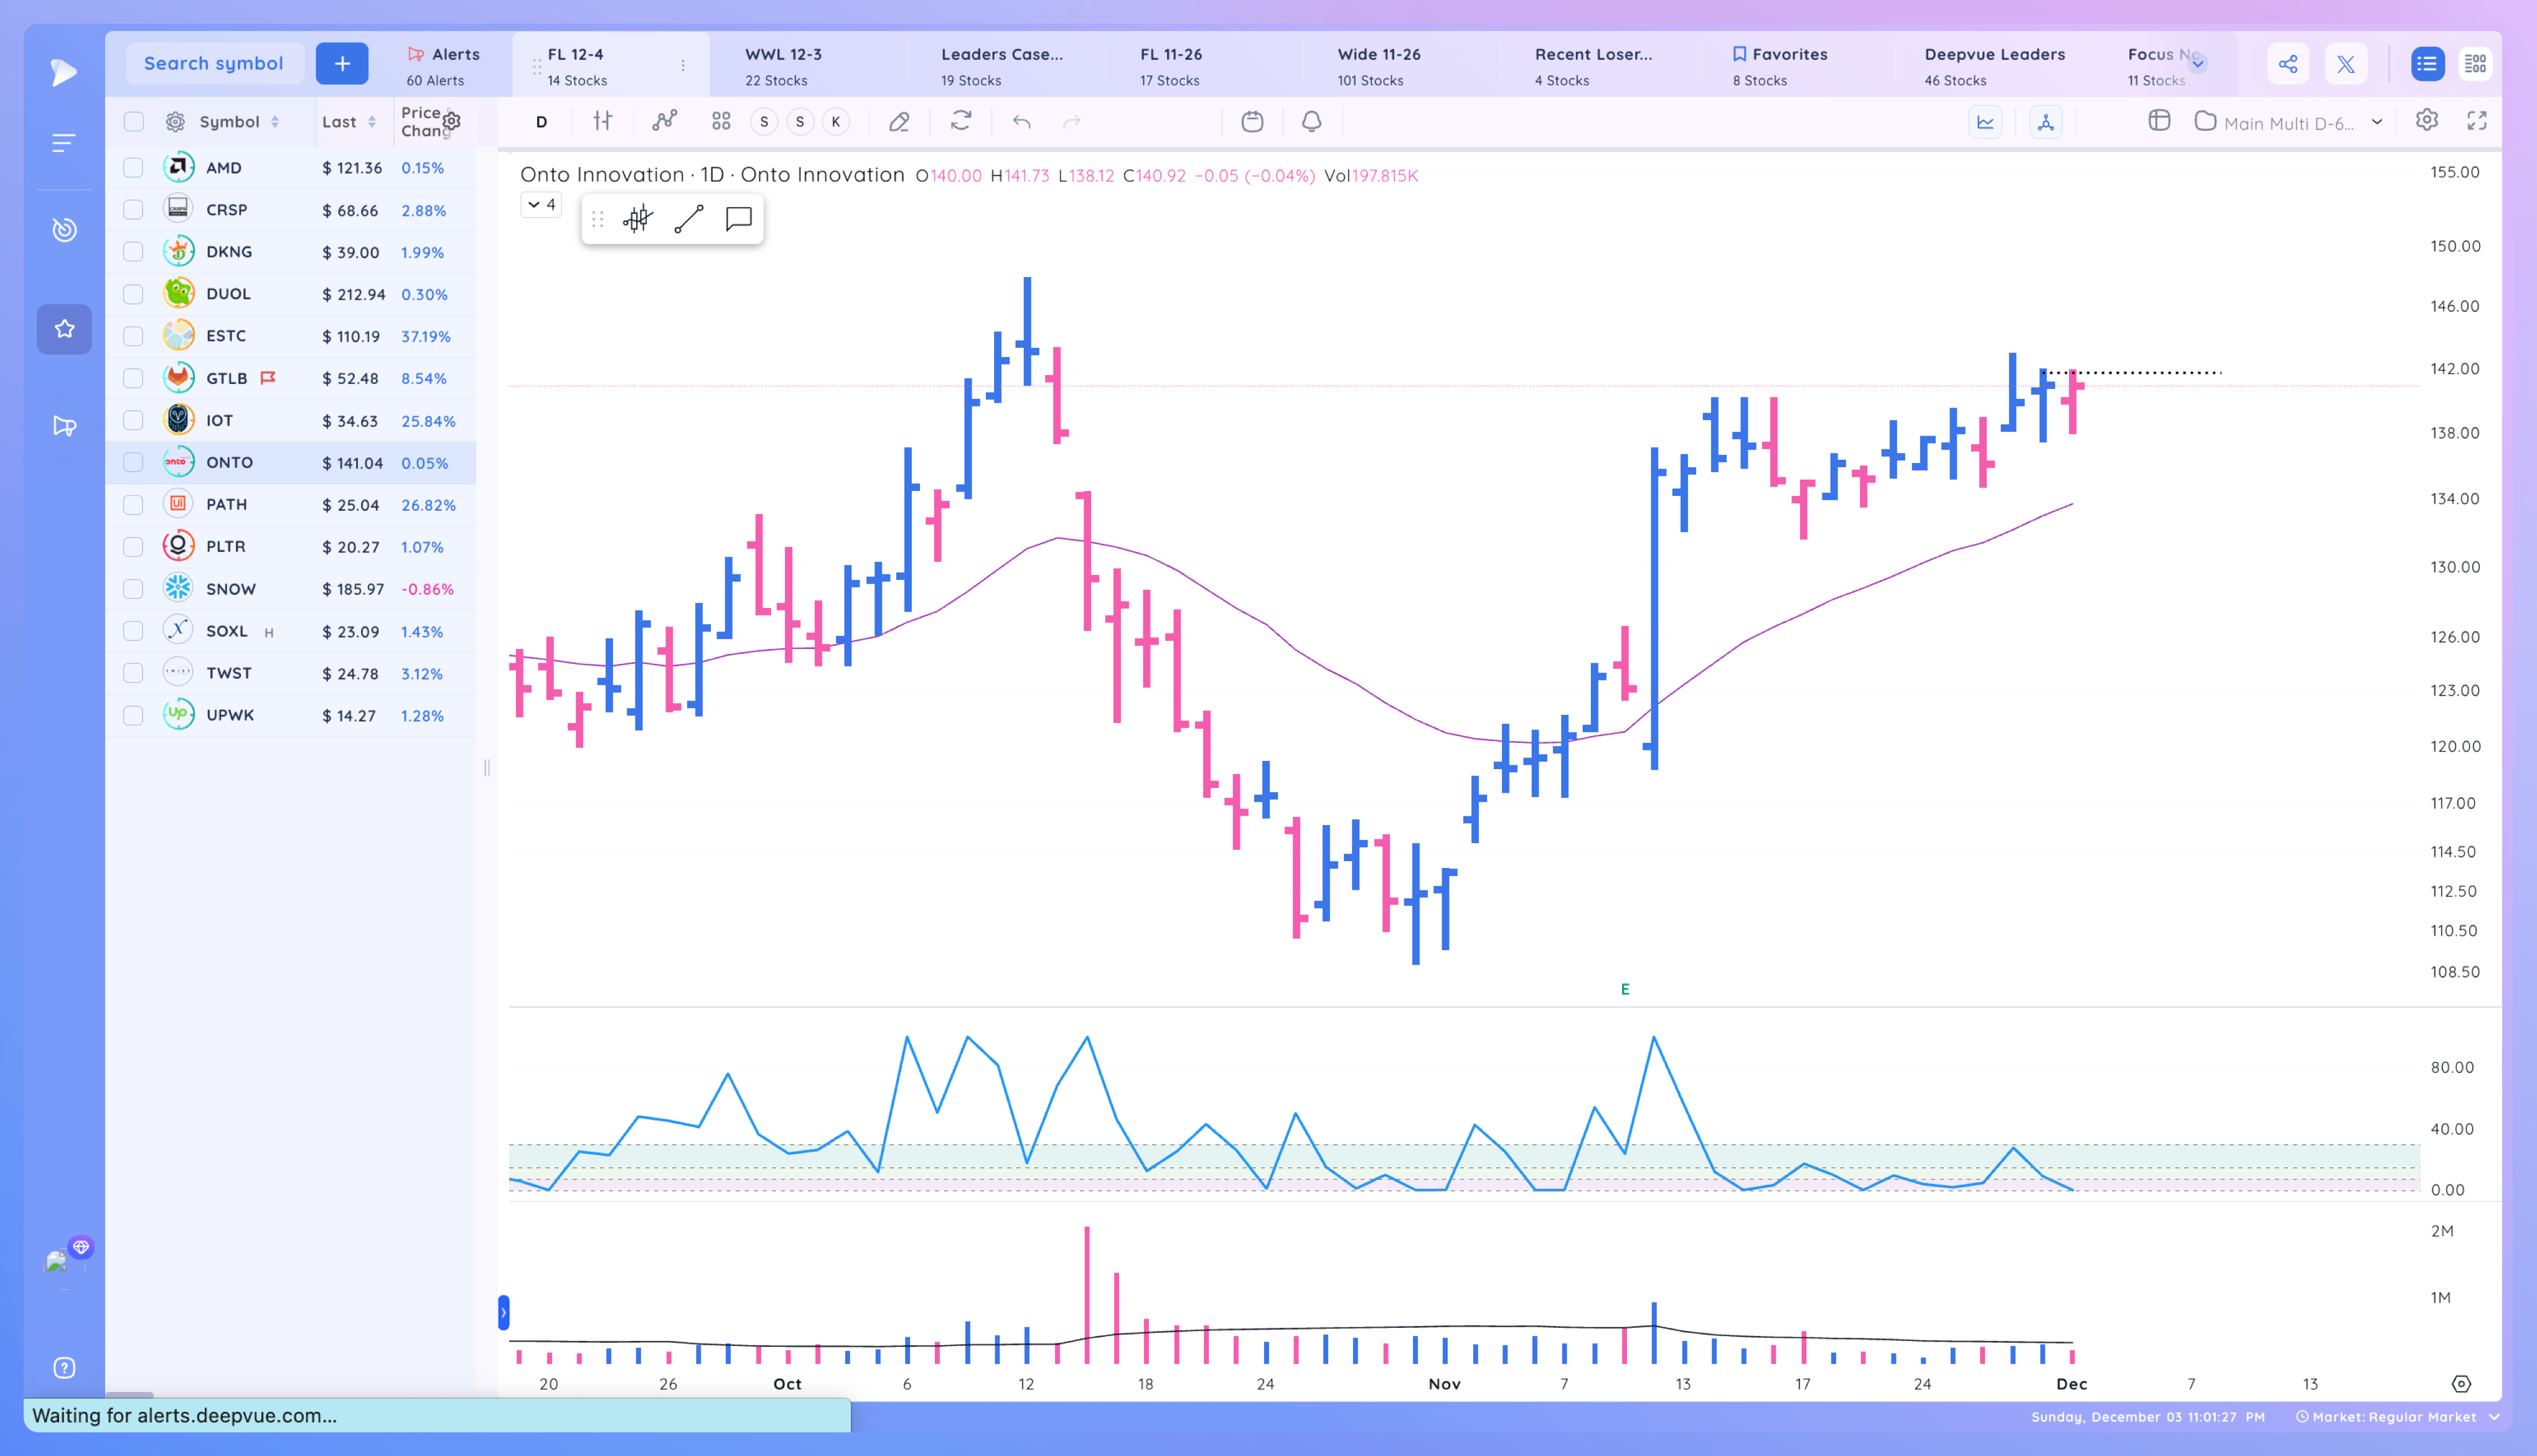Switch to the FL 11-26 watchlist tab
The width and height of the screenshot is (2537, 1456).
[x=1202, y=66]
